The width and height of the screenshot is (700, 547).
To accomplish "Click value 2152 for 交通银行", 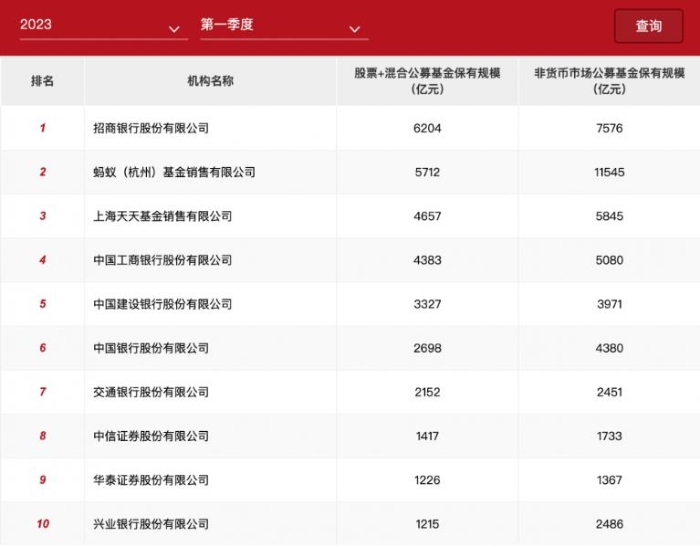I will click(x=427, y=392).
